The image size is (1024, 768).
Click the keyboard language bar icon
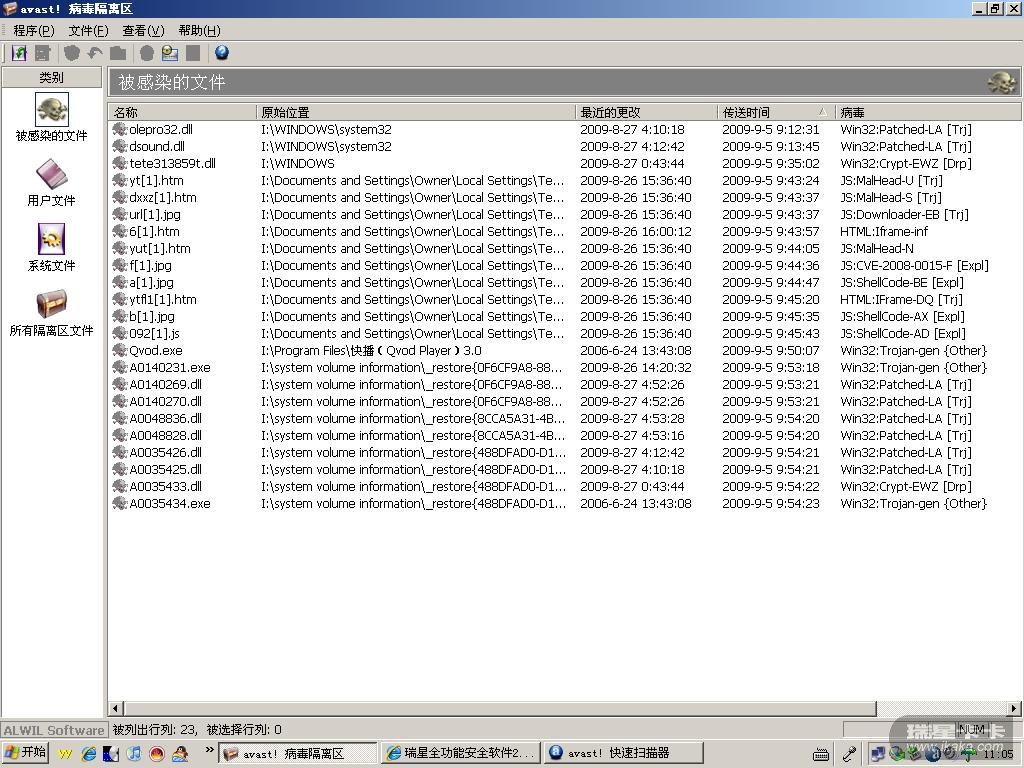point(821,755)
